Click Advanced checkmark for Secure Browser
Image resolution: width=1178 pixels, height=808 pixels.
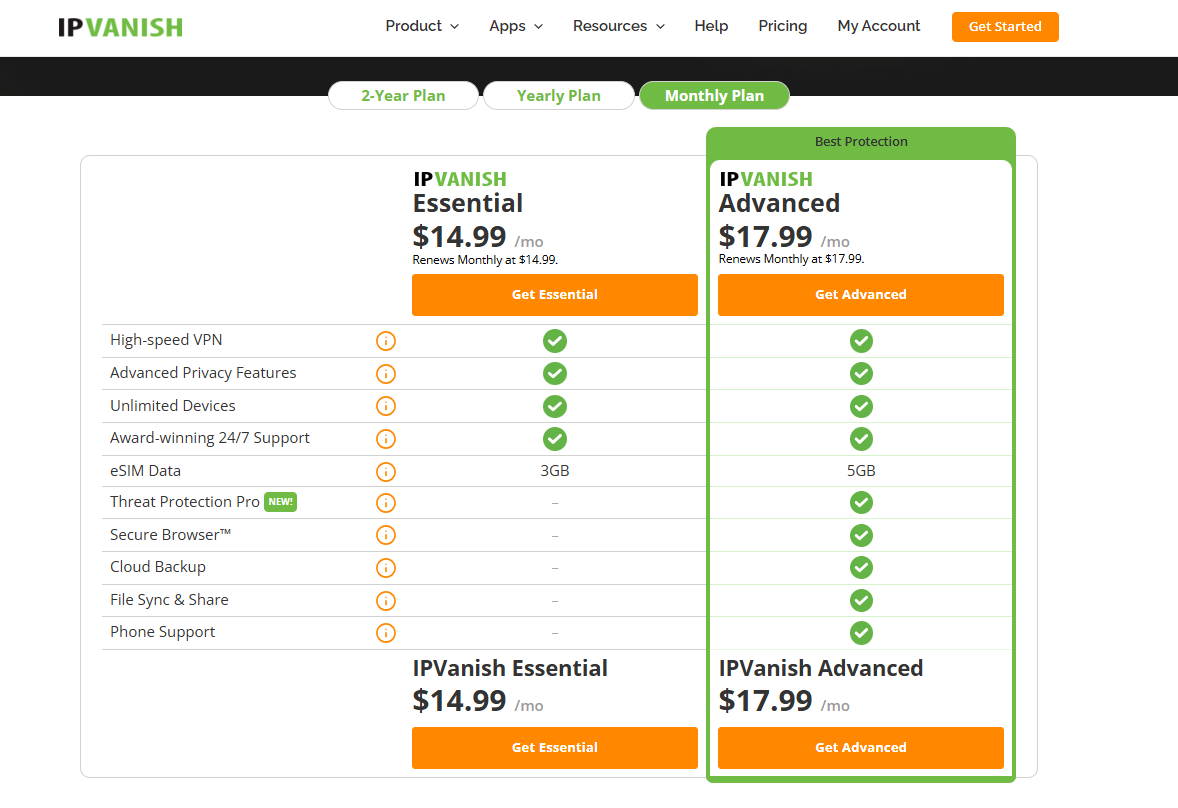[x=861, y=535]
